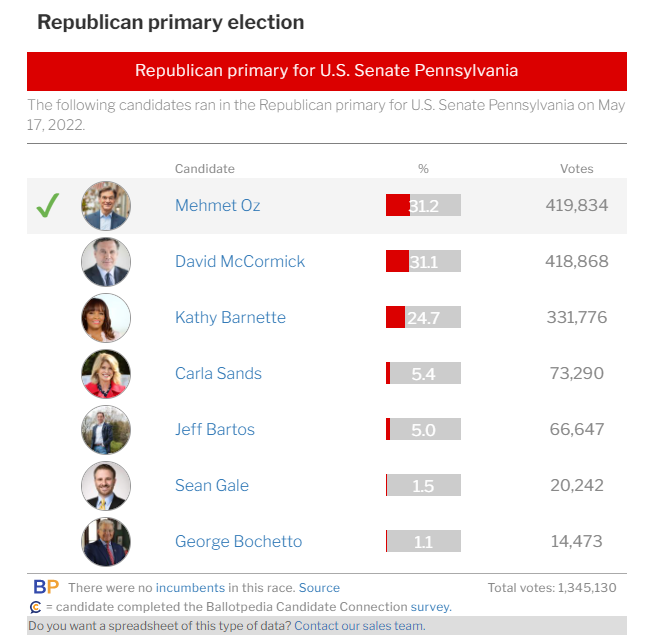Open the David McCormick candidate link
Screen dimensions: 651x642
pyautogui.click(x=240, y=261)
